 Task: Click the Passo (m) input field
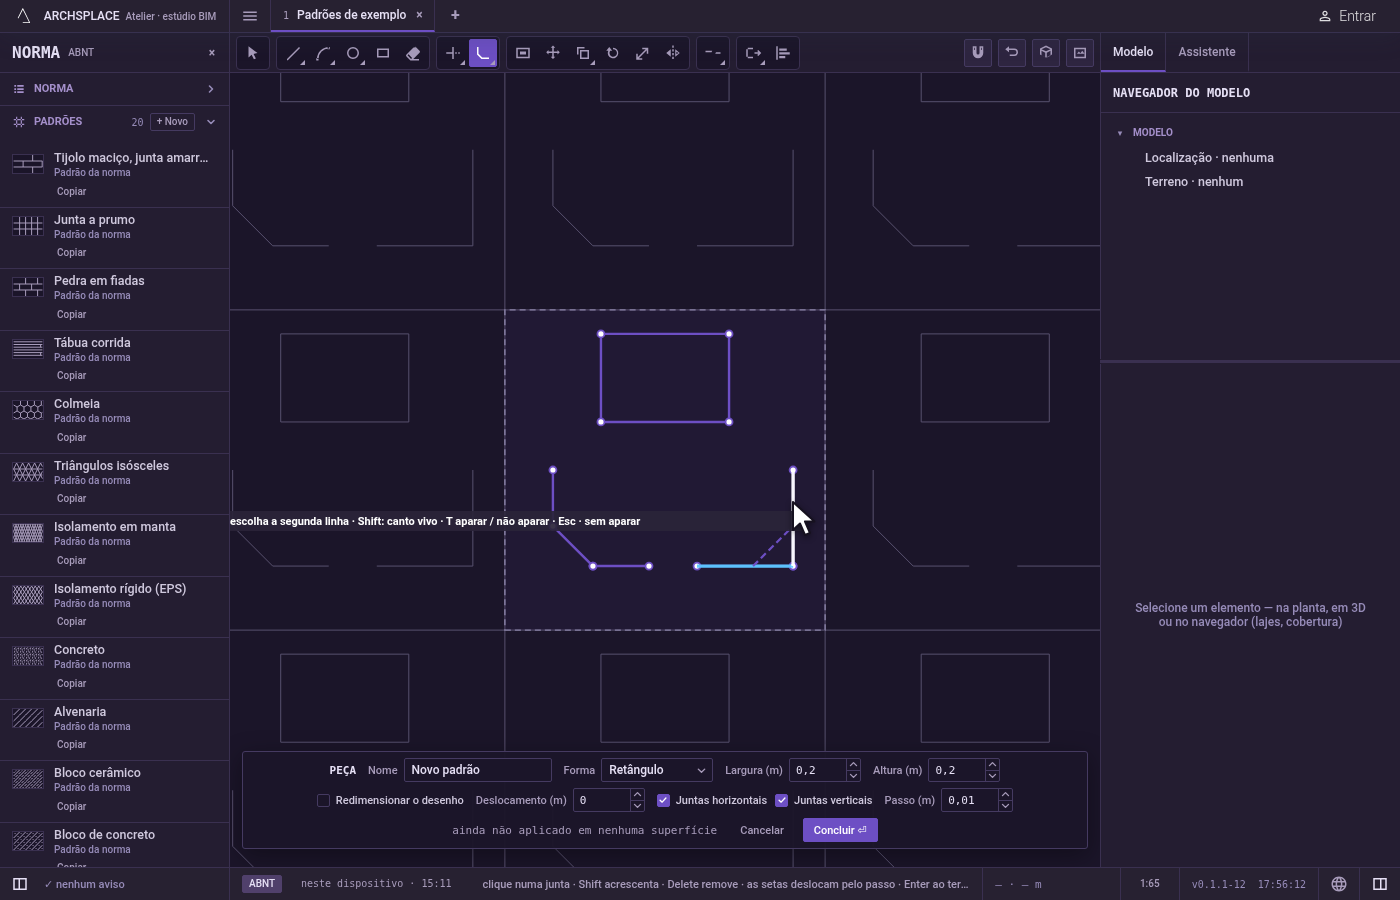click(x=970, y=800)
